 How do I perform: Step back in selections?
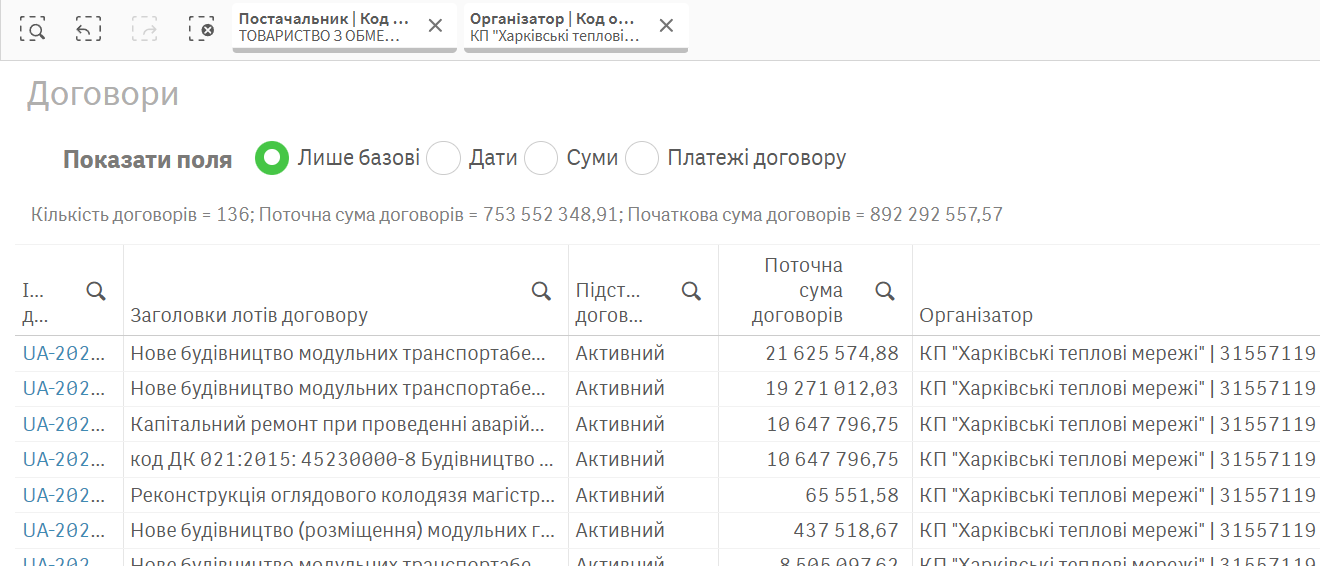point(89,29)
